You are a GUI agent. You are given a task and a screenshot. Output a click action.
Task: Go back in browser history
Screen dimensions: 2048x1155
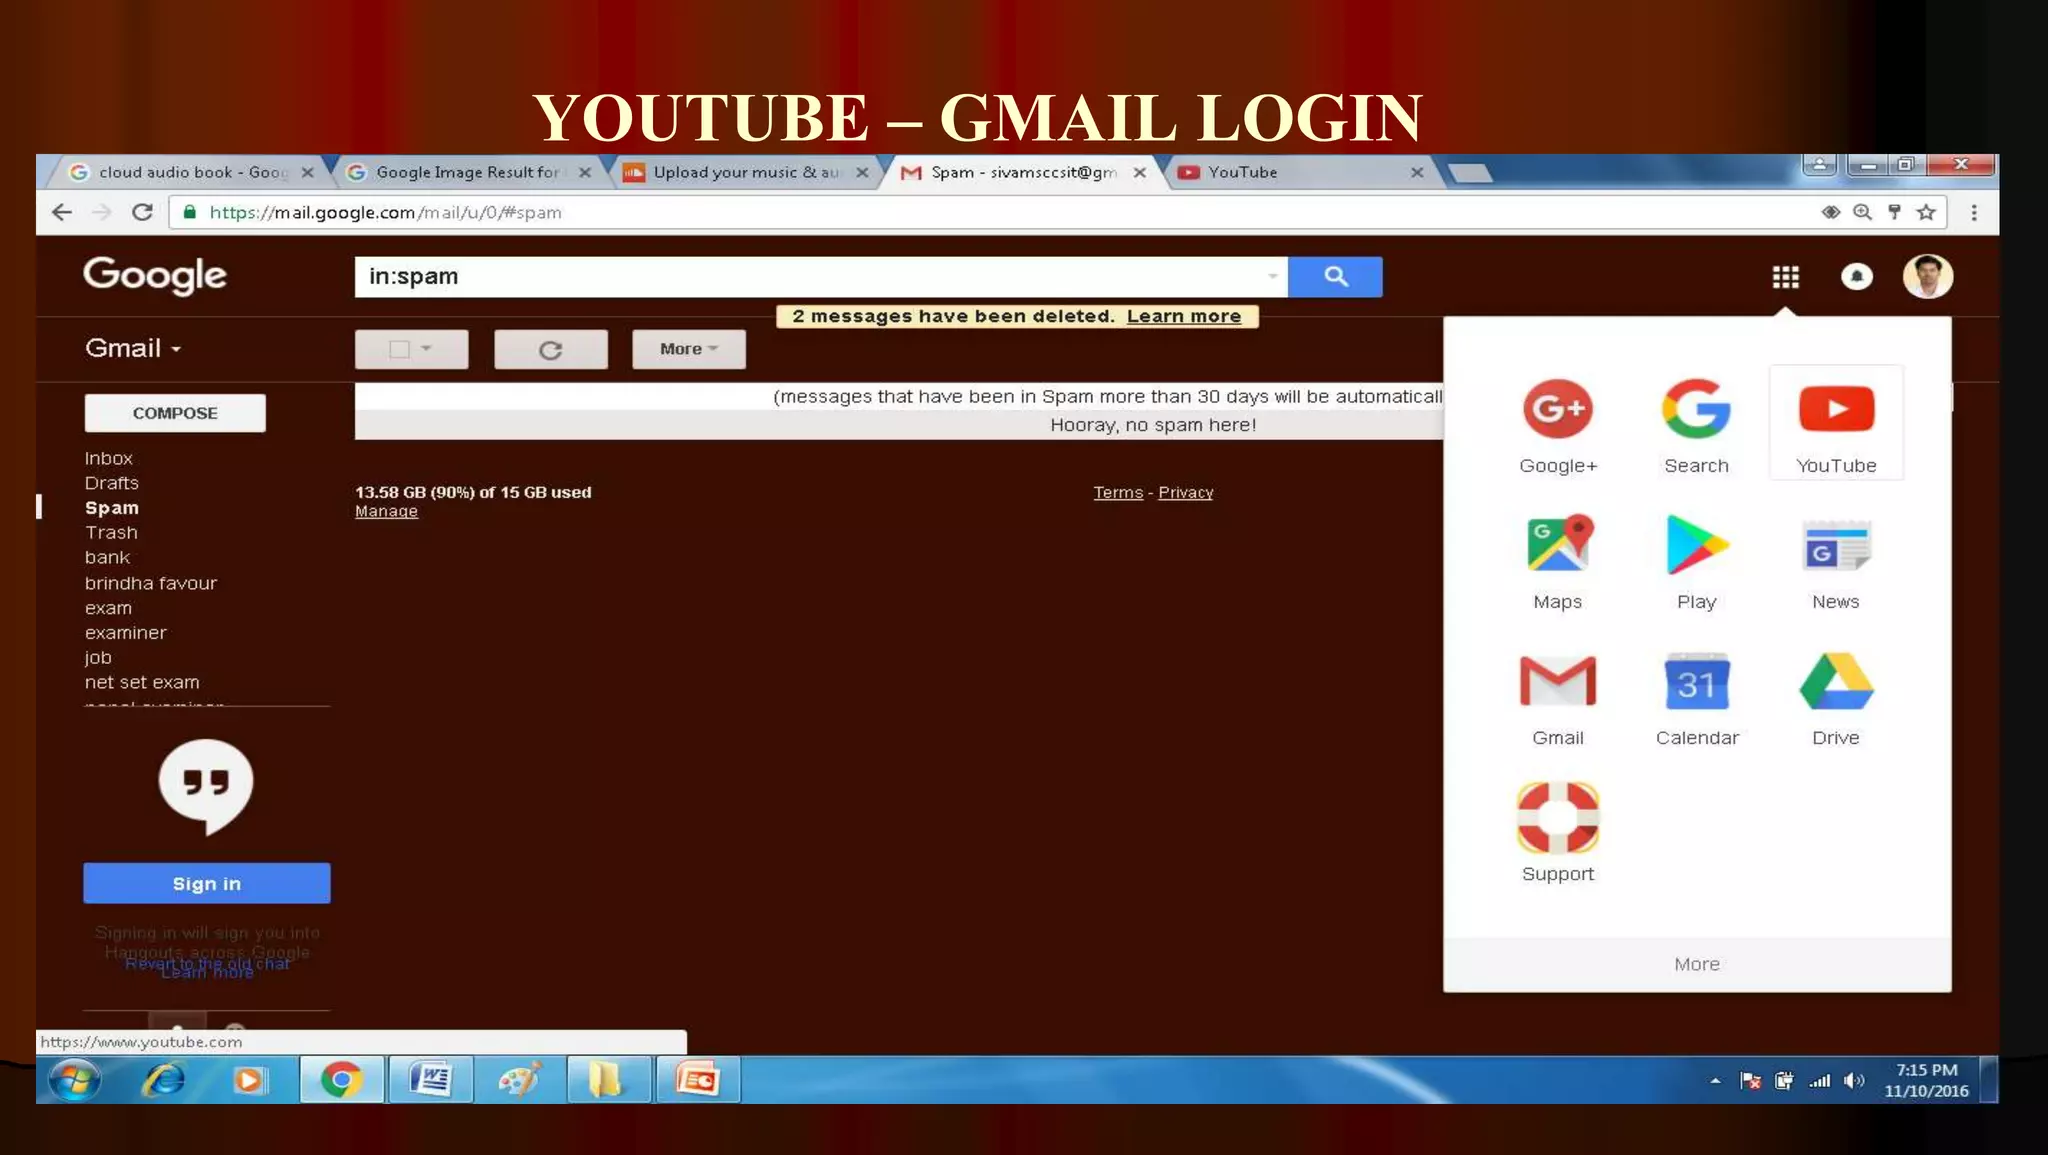(62, 212)
